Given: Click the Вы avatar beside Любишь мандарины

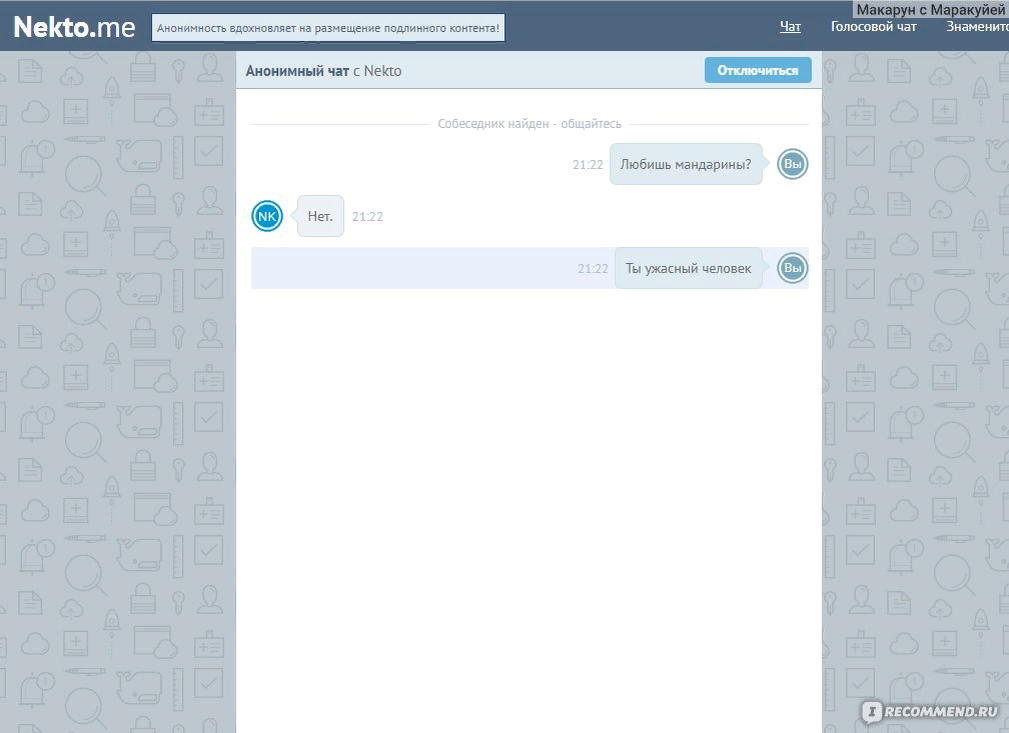Looking at the screenshot, I should click(x=792, y=164).
